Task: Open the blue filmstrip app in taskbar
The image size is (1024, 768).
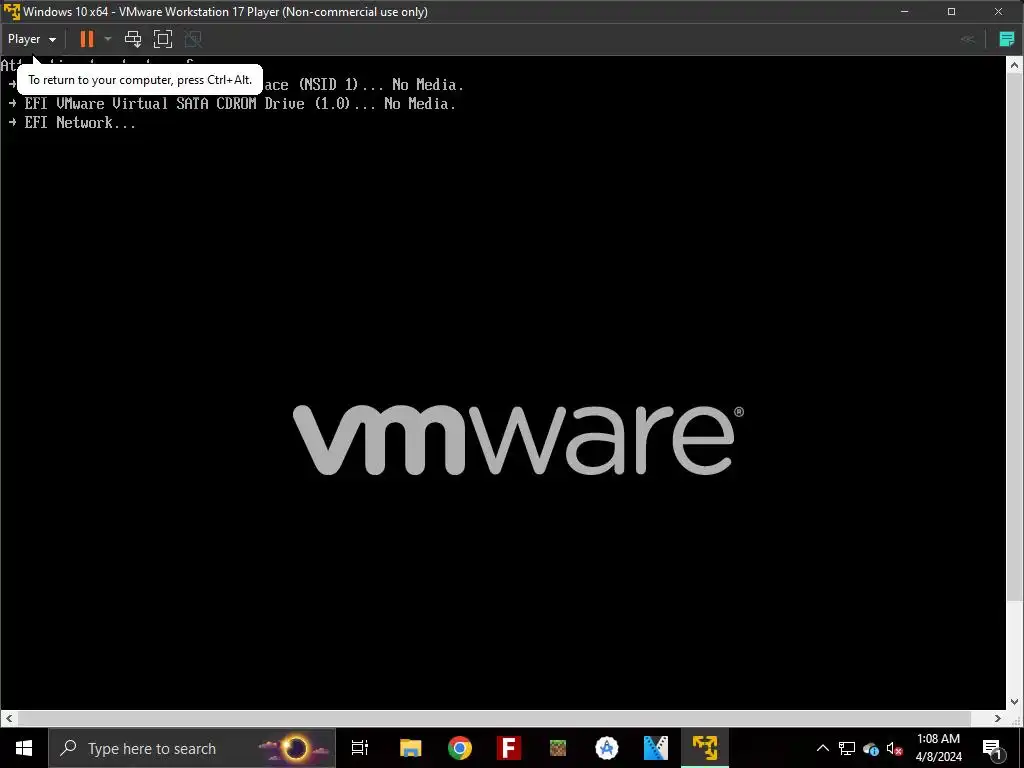Action: (656, 748)
